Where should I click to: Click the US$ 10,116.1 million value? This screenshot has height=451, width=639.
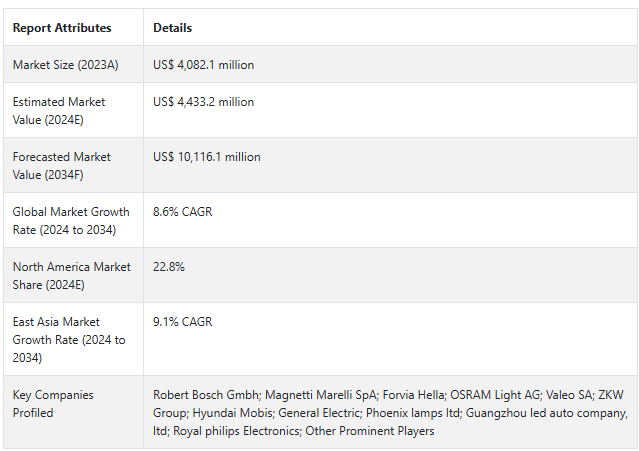pyautogui.click(x=206, y=157)
